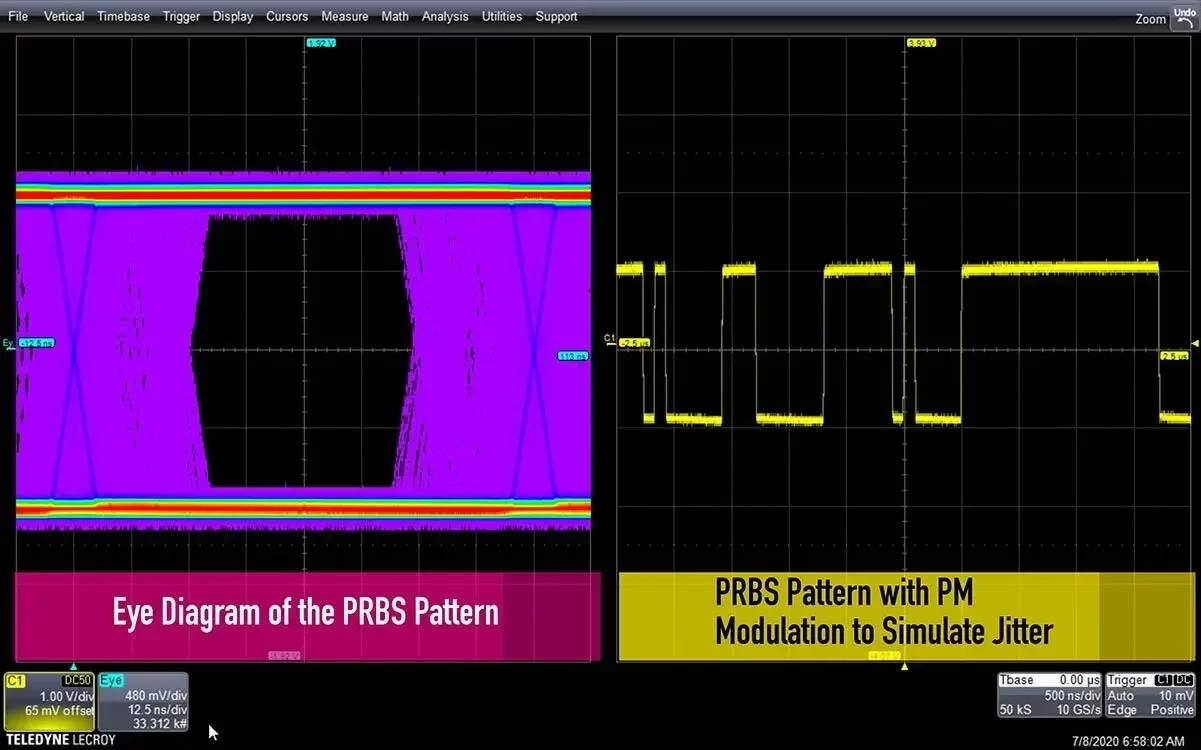
Task: Select the C1 ground level indicator on waveform grid
Action: (x=610, y=340)
